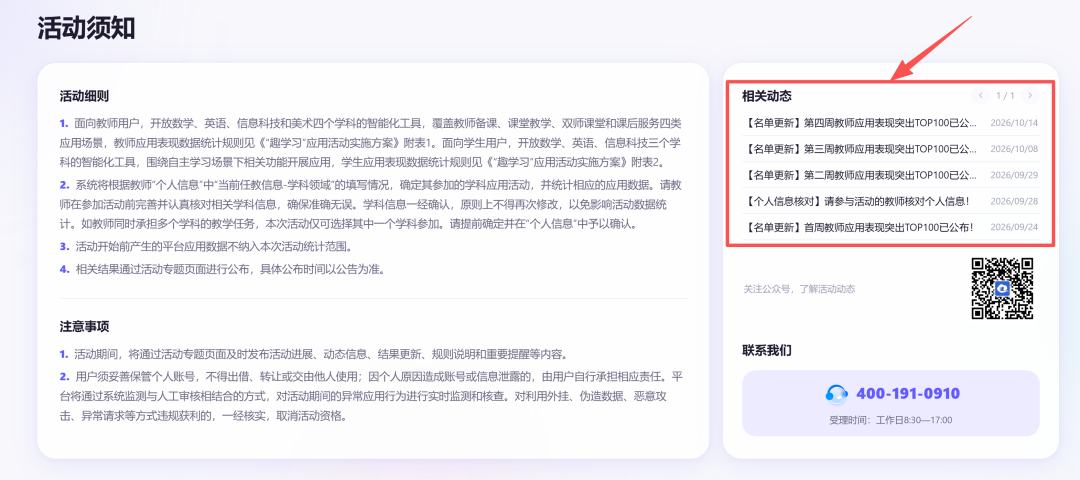Image resolution: width=1080 pixels, height=480 pixels.
Task: Go to previous page of 相关动态
Action: click(980, 95)
